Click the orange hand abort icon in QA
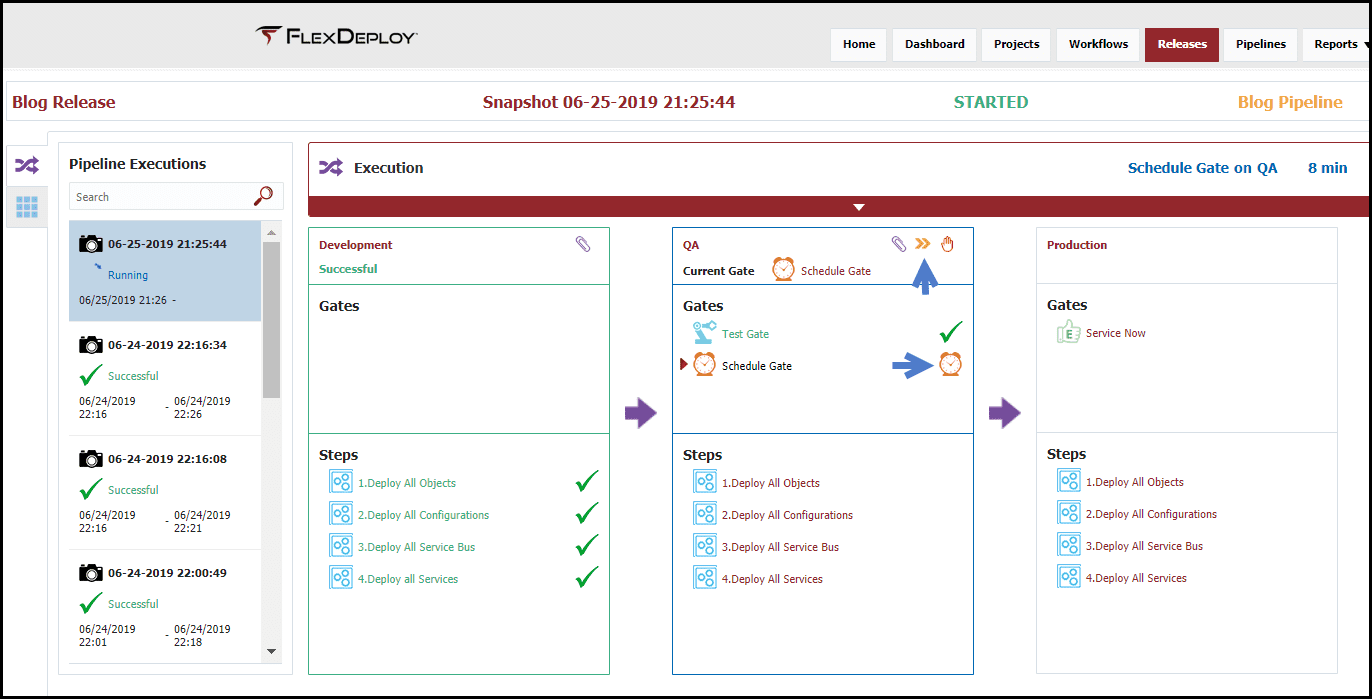Viewport: 1372px width, 699px height. 947,244
